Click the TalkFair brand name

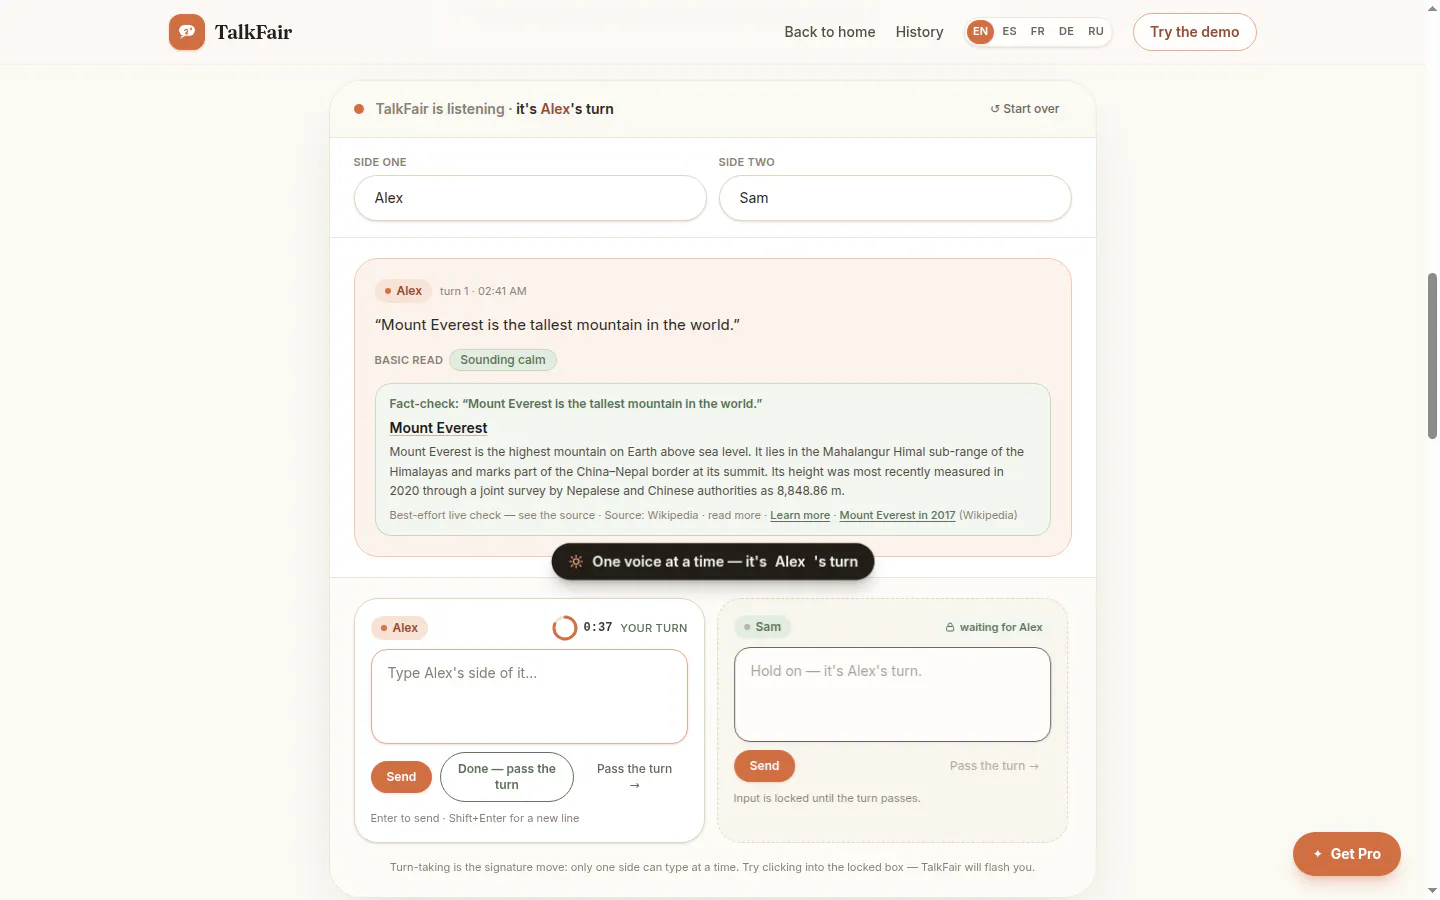click(253, 32)
